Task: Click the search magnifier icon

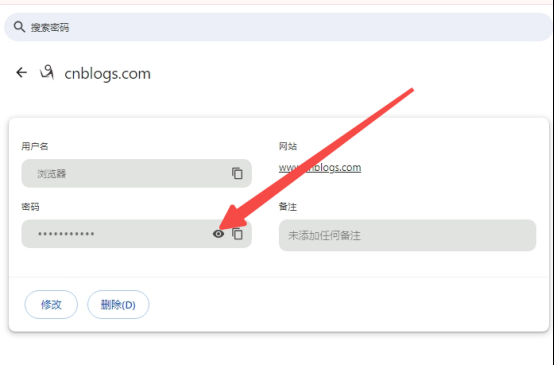Action: [19, 27]
